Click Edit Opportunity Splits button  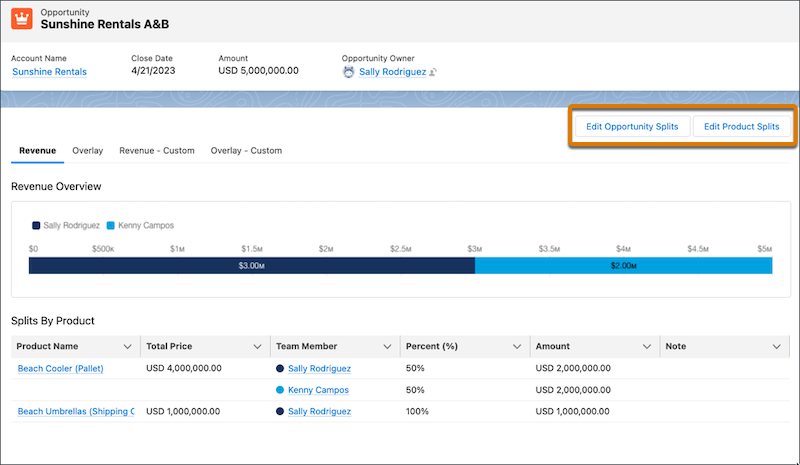(x=632, y=127)
